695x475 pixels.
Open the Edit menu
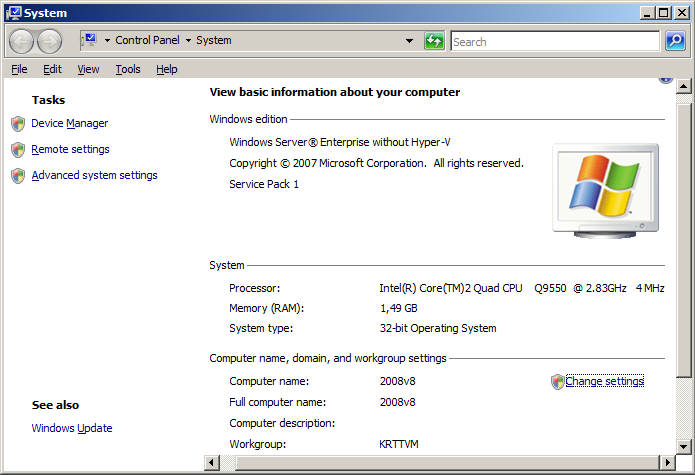coord(52,69)
